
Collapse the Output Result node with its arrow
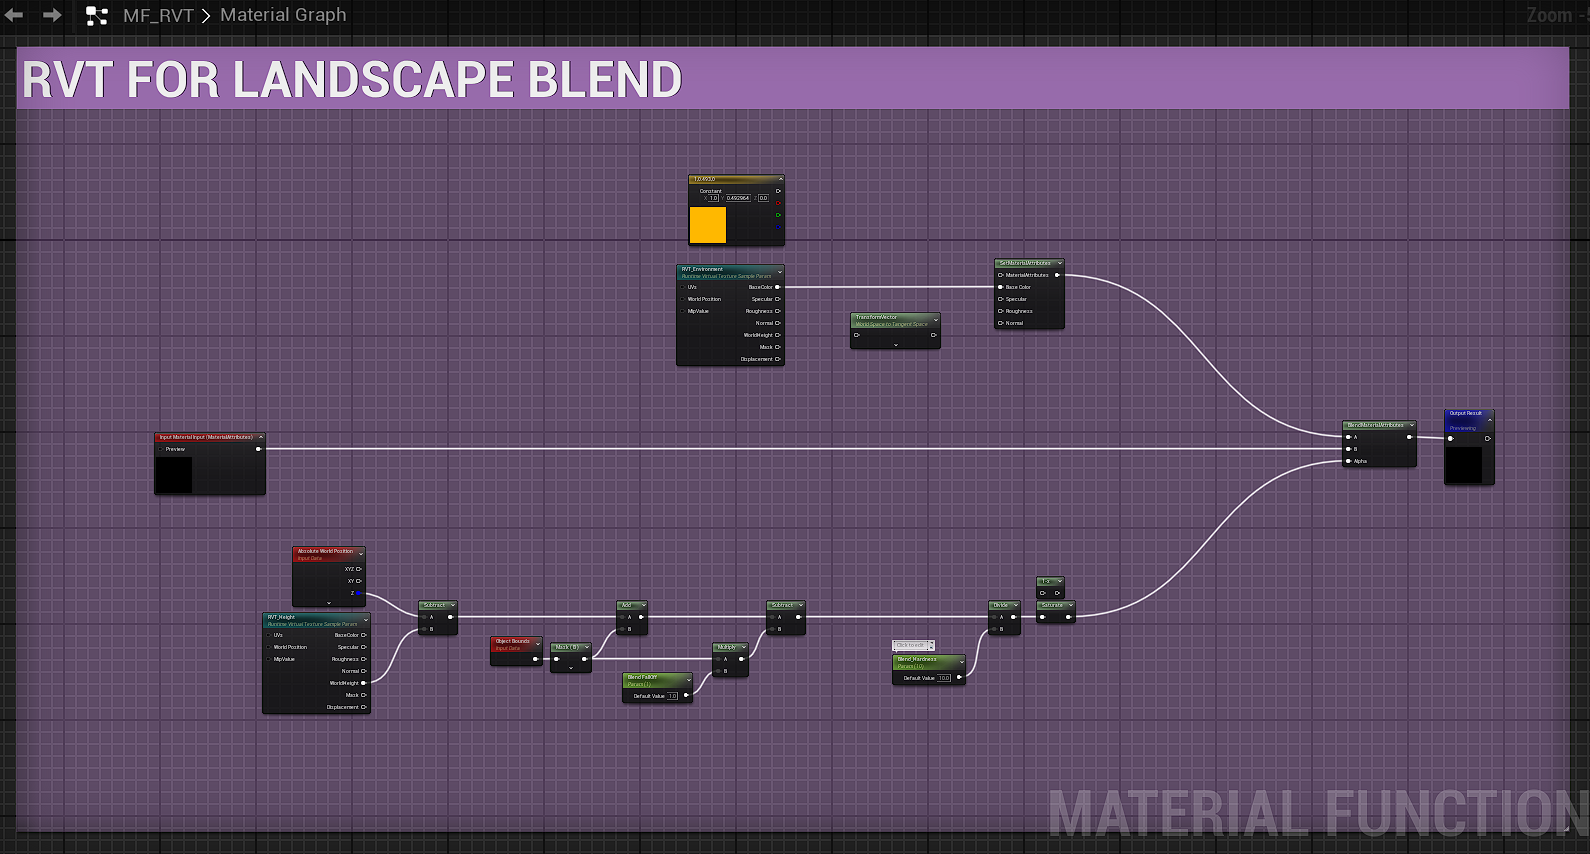[x=1489, y=420]
